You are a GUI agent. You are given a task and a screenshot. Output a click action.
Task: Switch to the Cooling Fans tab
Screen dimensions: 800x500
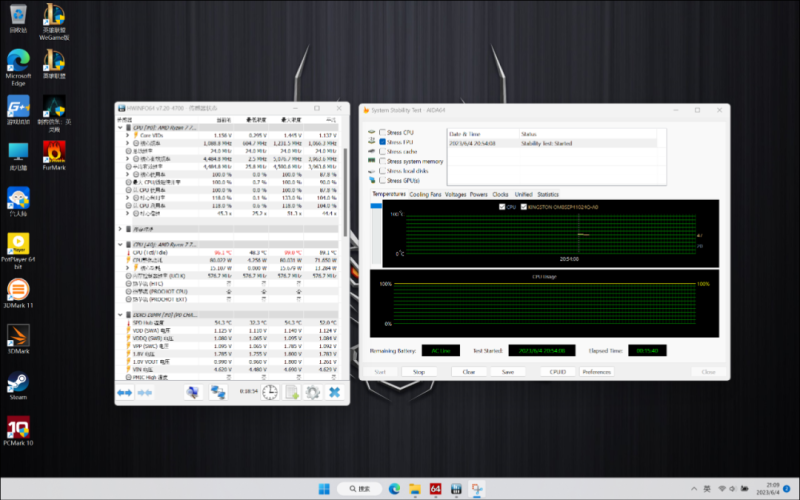[x=425, y=194]
